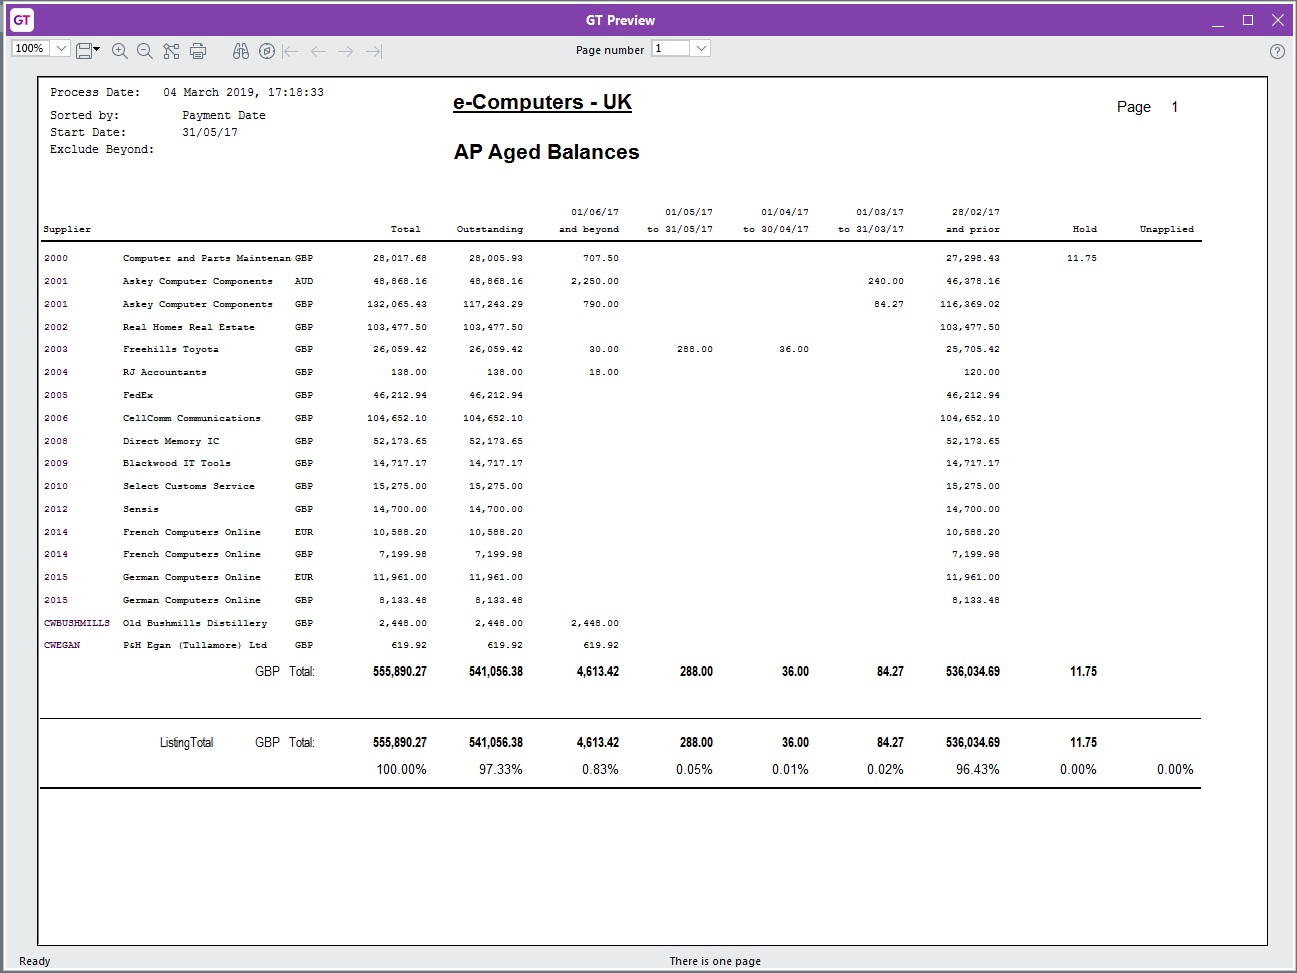Viewport: 1297px width, 973px height.
Task: Click supplier code CWBUSHMILLS
Action: 77,623
